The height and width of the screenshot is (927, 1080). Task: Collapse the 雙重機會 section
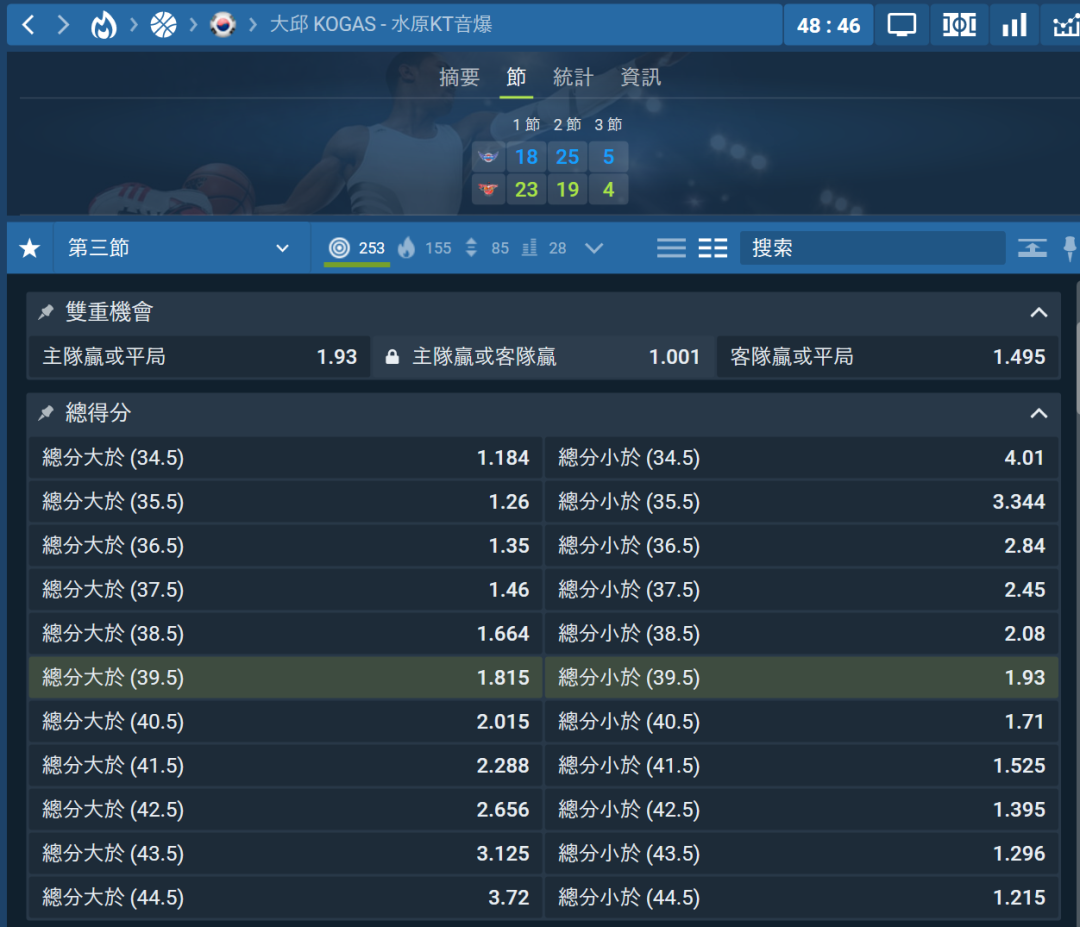point(1039,313)
